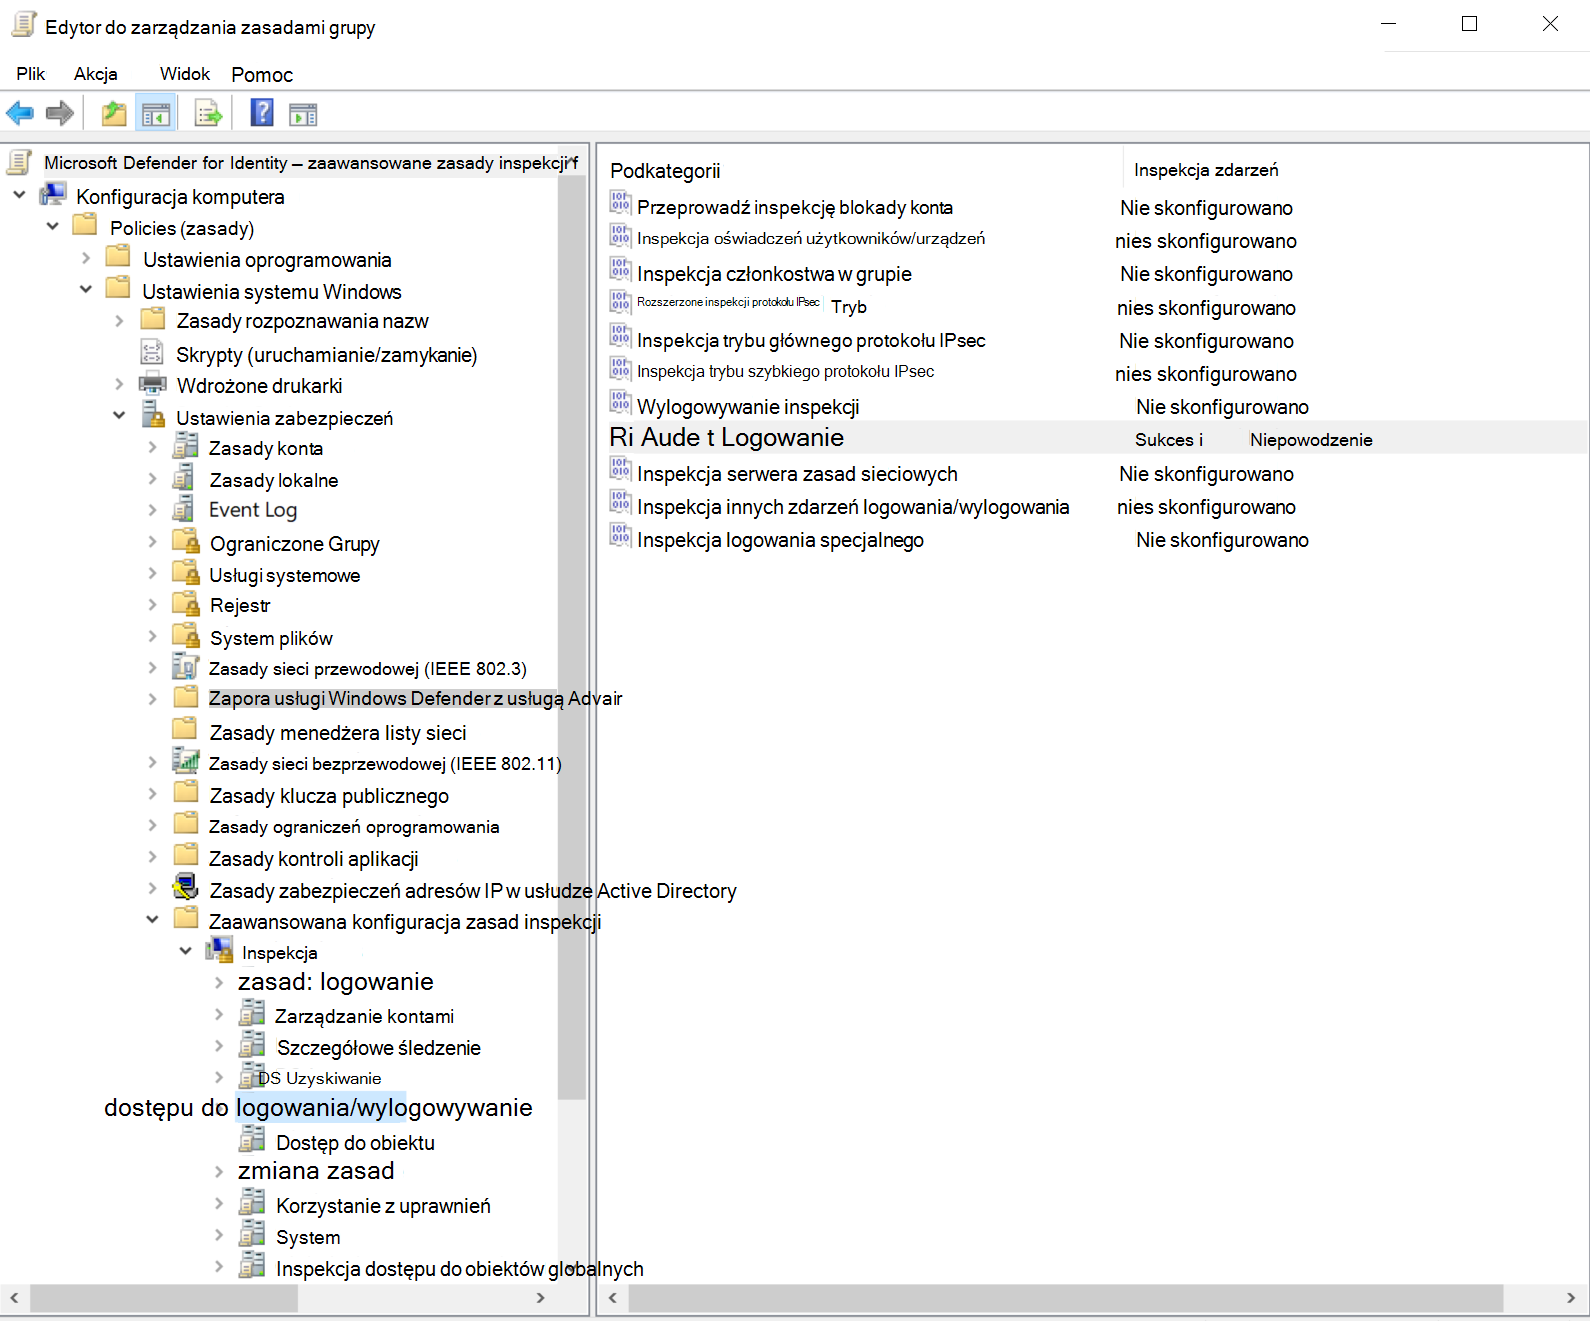
Task: Click the Ustawienia zabezpieczeń lock icon
Action: click(x=153, y=415)
